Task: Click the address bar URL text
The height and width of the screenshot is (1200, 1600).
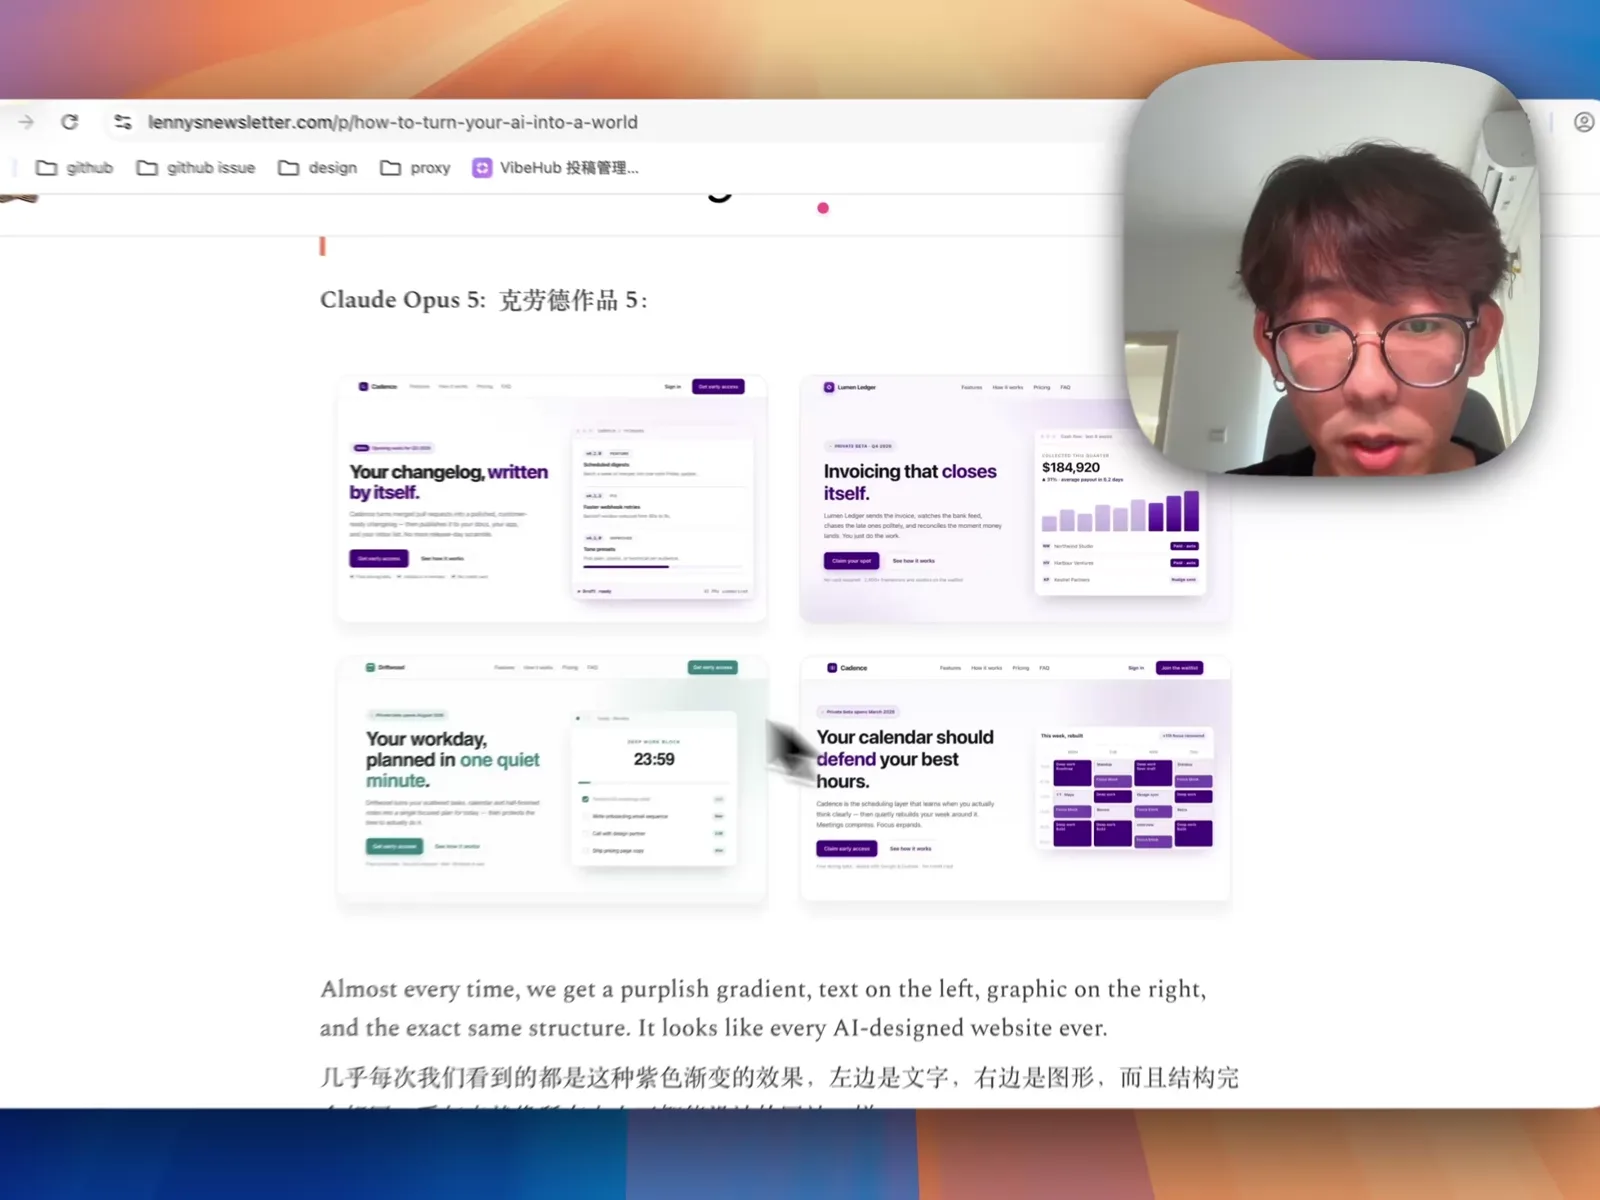Action: (392, 122)
